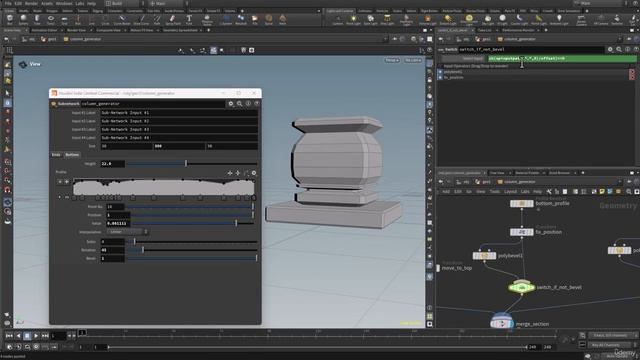Select the Platonic Solids shelf tool
640x360 pixels.
[207, 20]
